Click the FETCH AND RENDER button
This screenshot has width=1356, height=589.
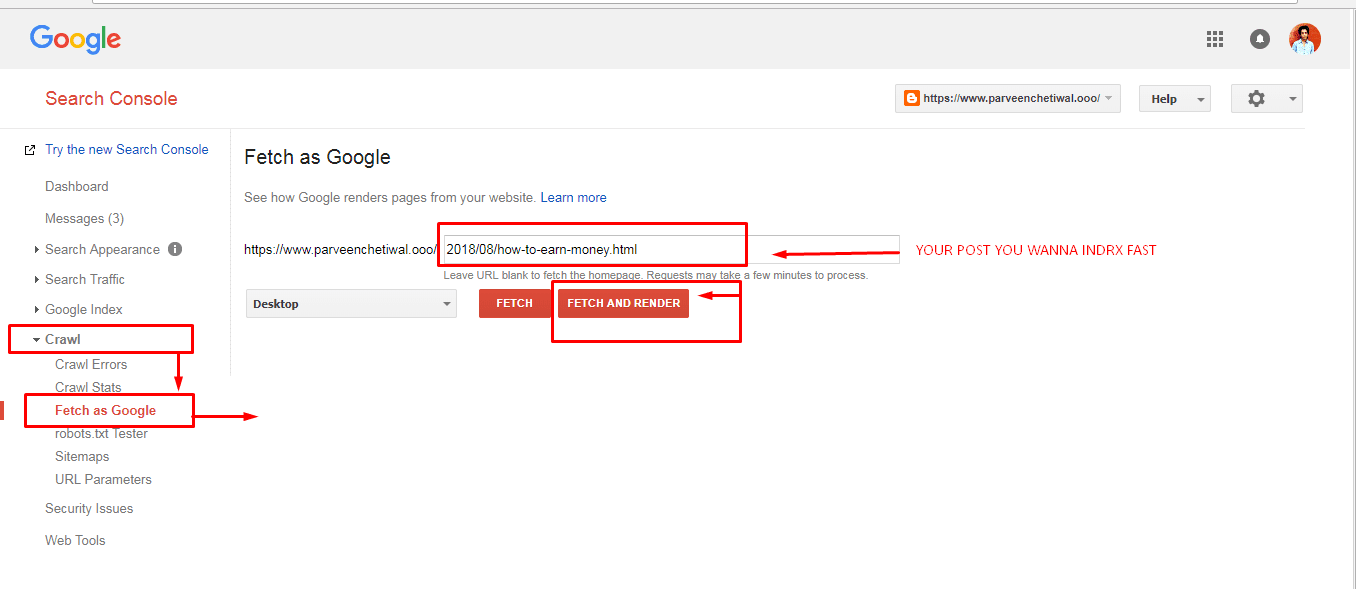(624, 303)
